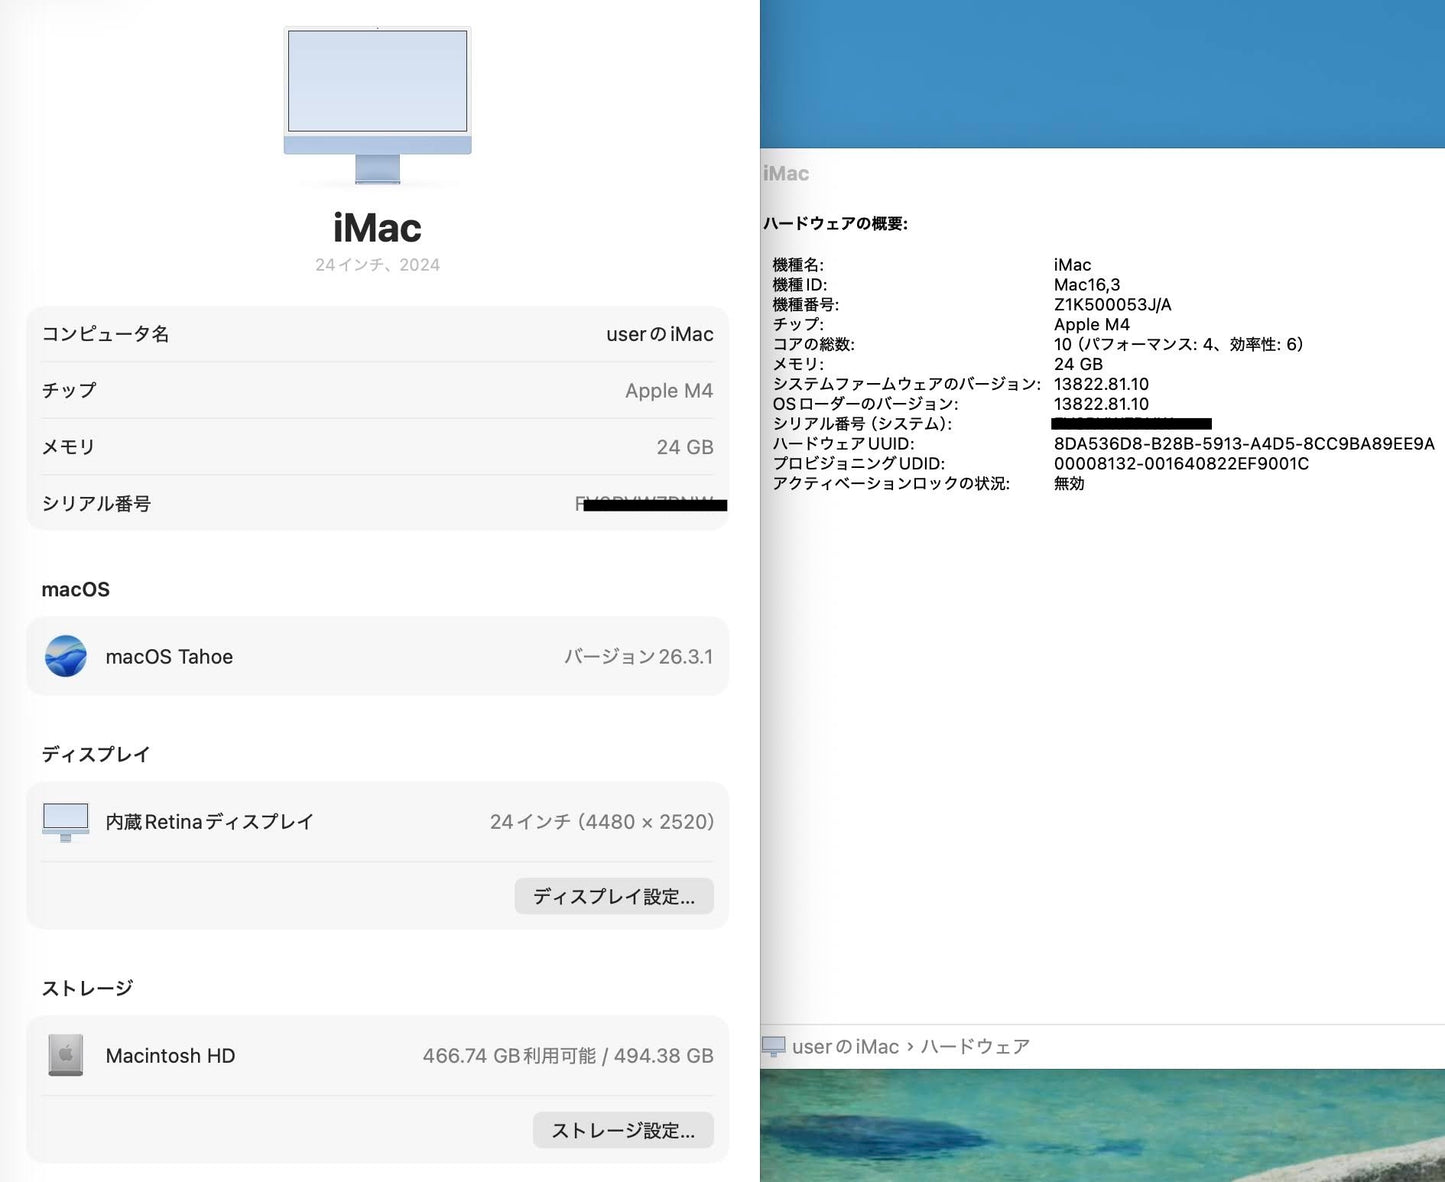Click the 'ハードウェアUUID:' label
Screen dimensions: 1445x1182
[x=843, y=444]
